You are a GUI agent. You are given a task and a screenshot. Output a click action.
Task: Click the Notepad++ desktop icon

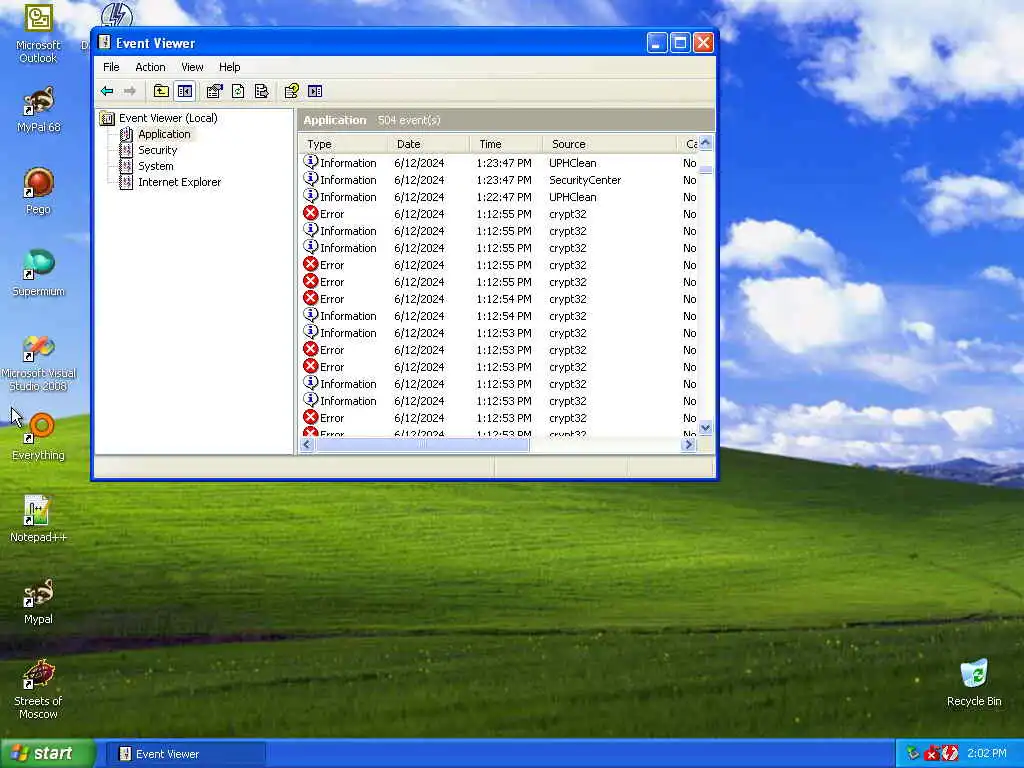tap(38, 519)
